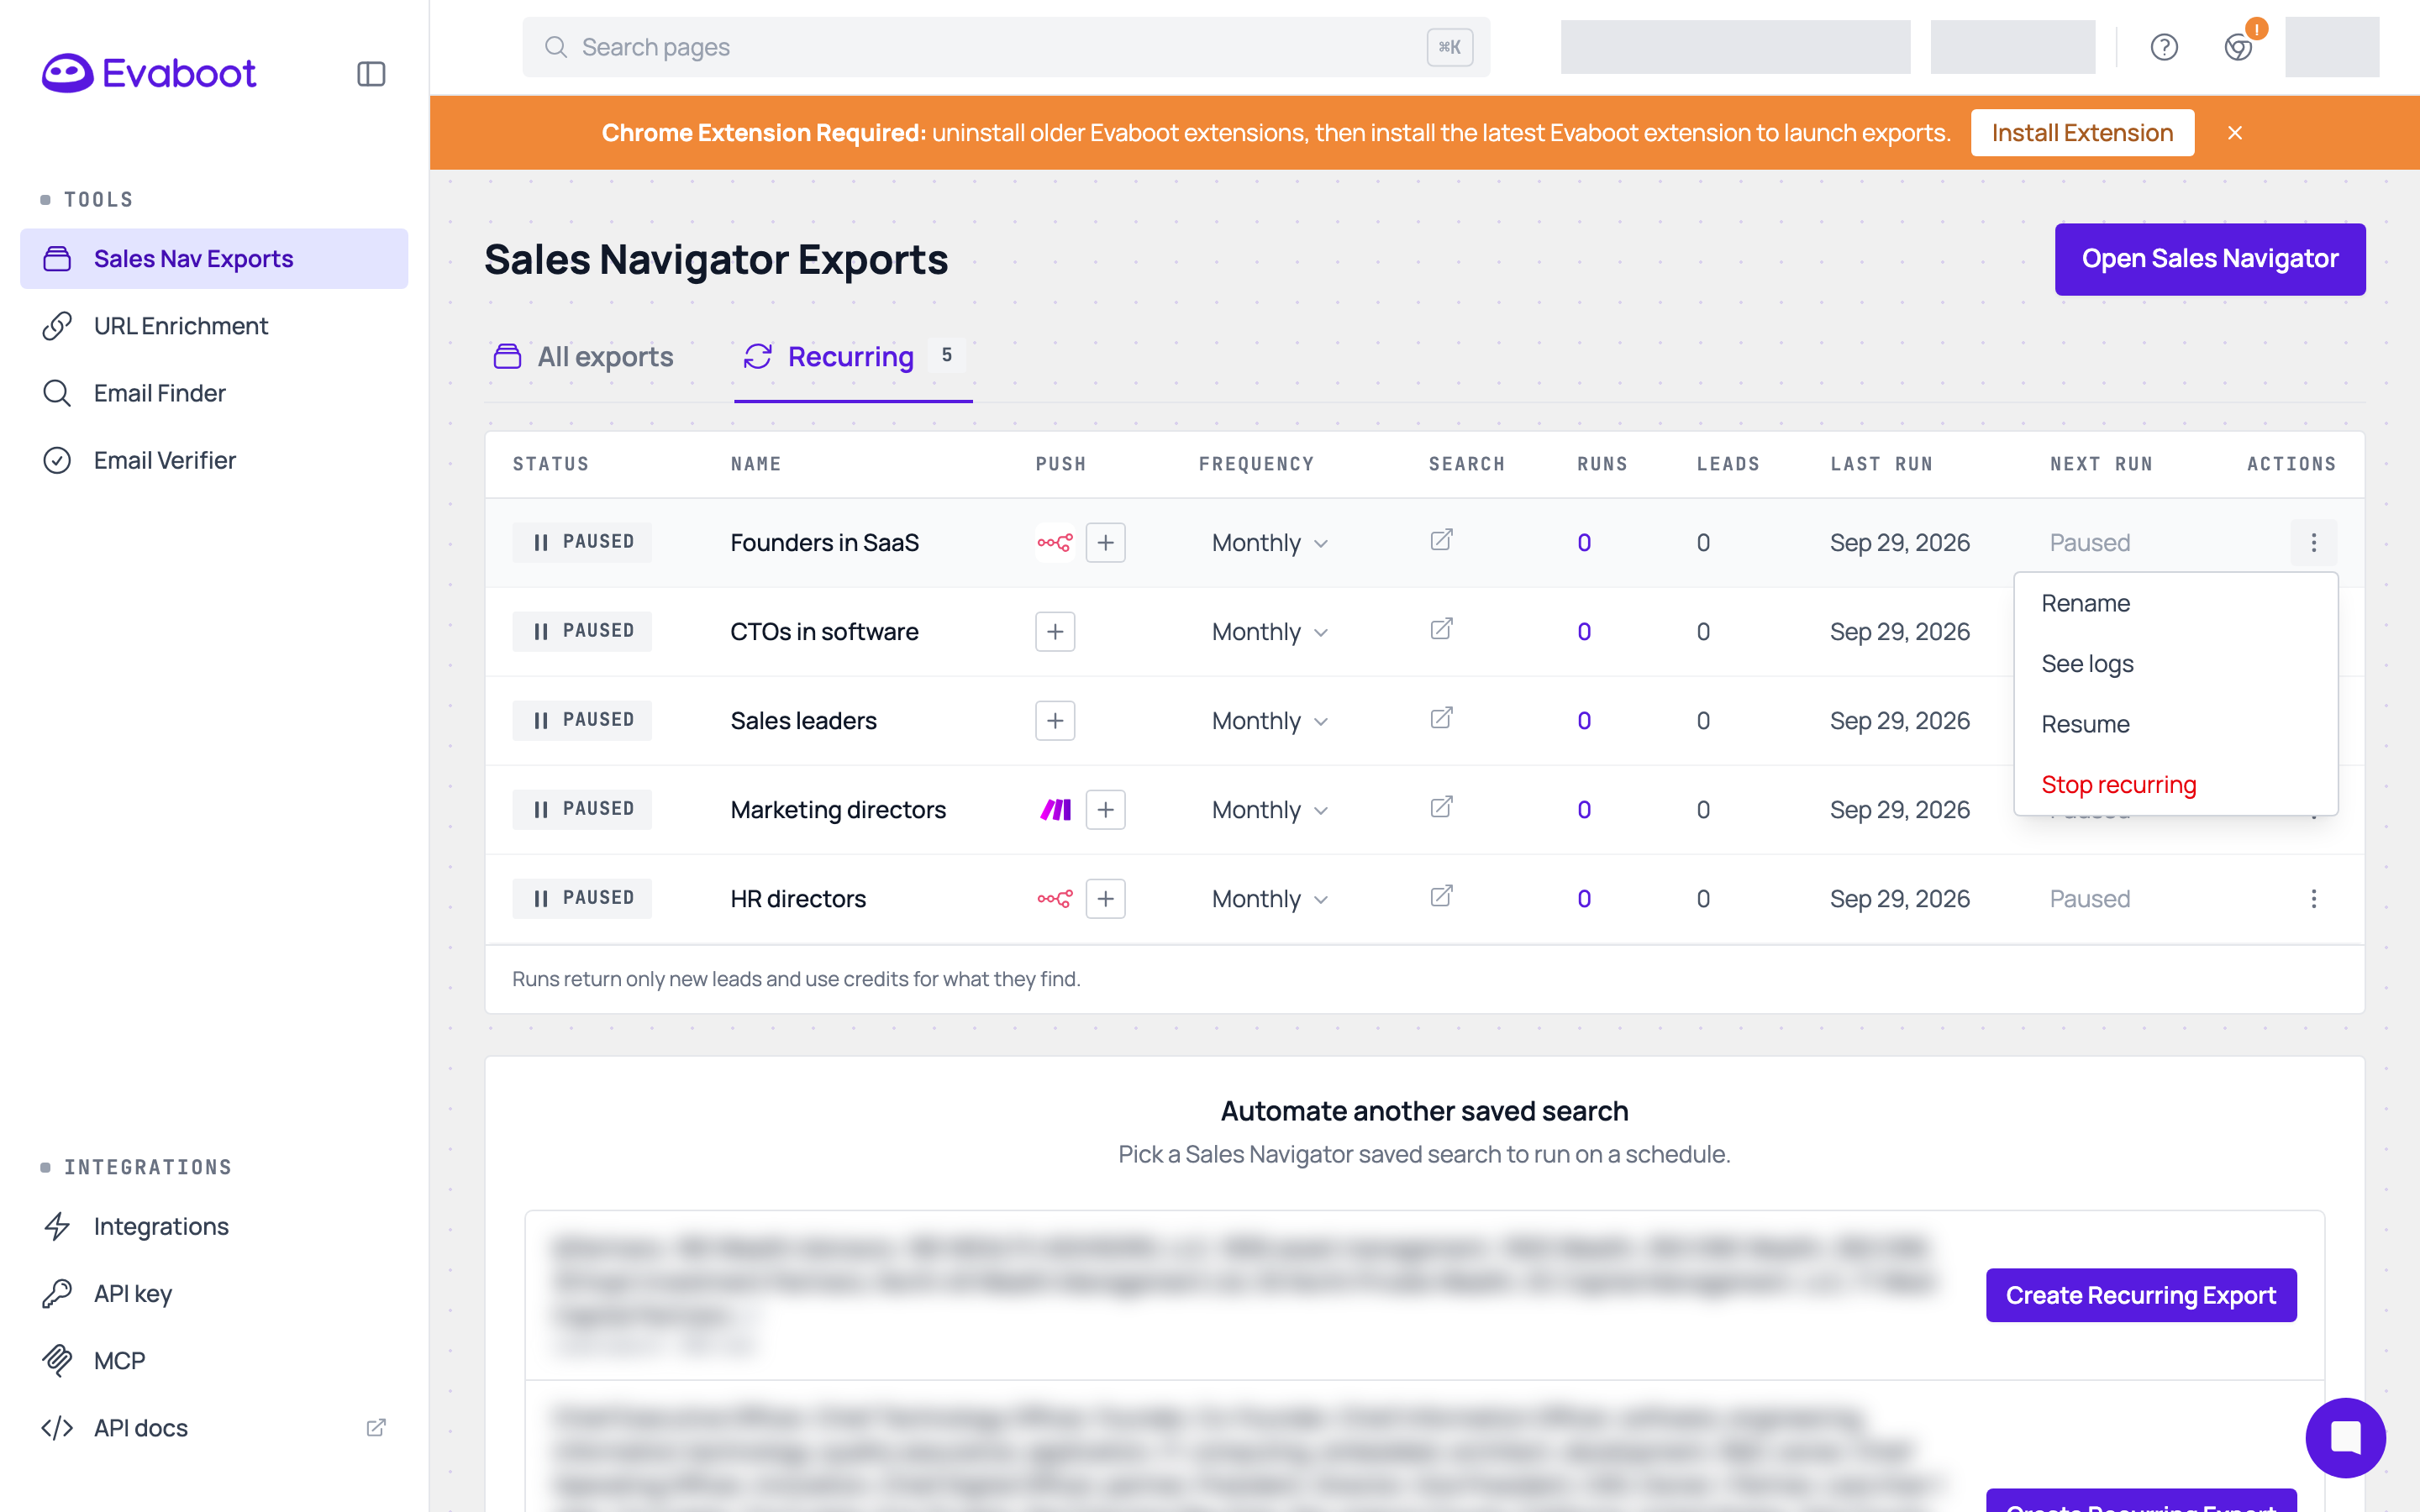Select the Recurring tab
2420x1512 pixels.
852,357
